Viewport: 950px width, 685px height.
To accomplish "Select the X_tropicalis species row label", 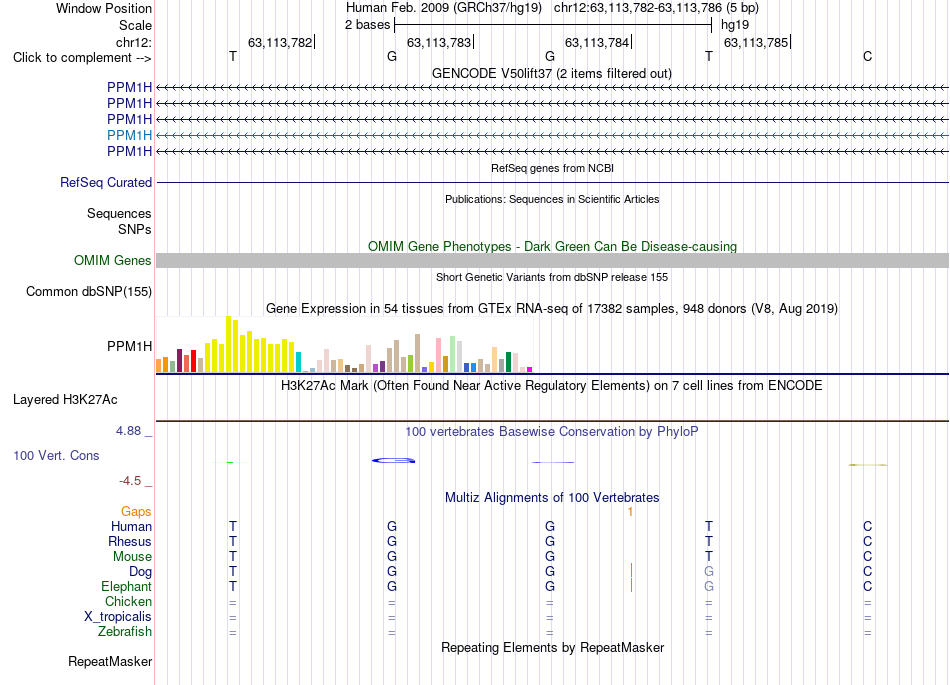I will 118,617.
